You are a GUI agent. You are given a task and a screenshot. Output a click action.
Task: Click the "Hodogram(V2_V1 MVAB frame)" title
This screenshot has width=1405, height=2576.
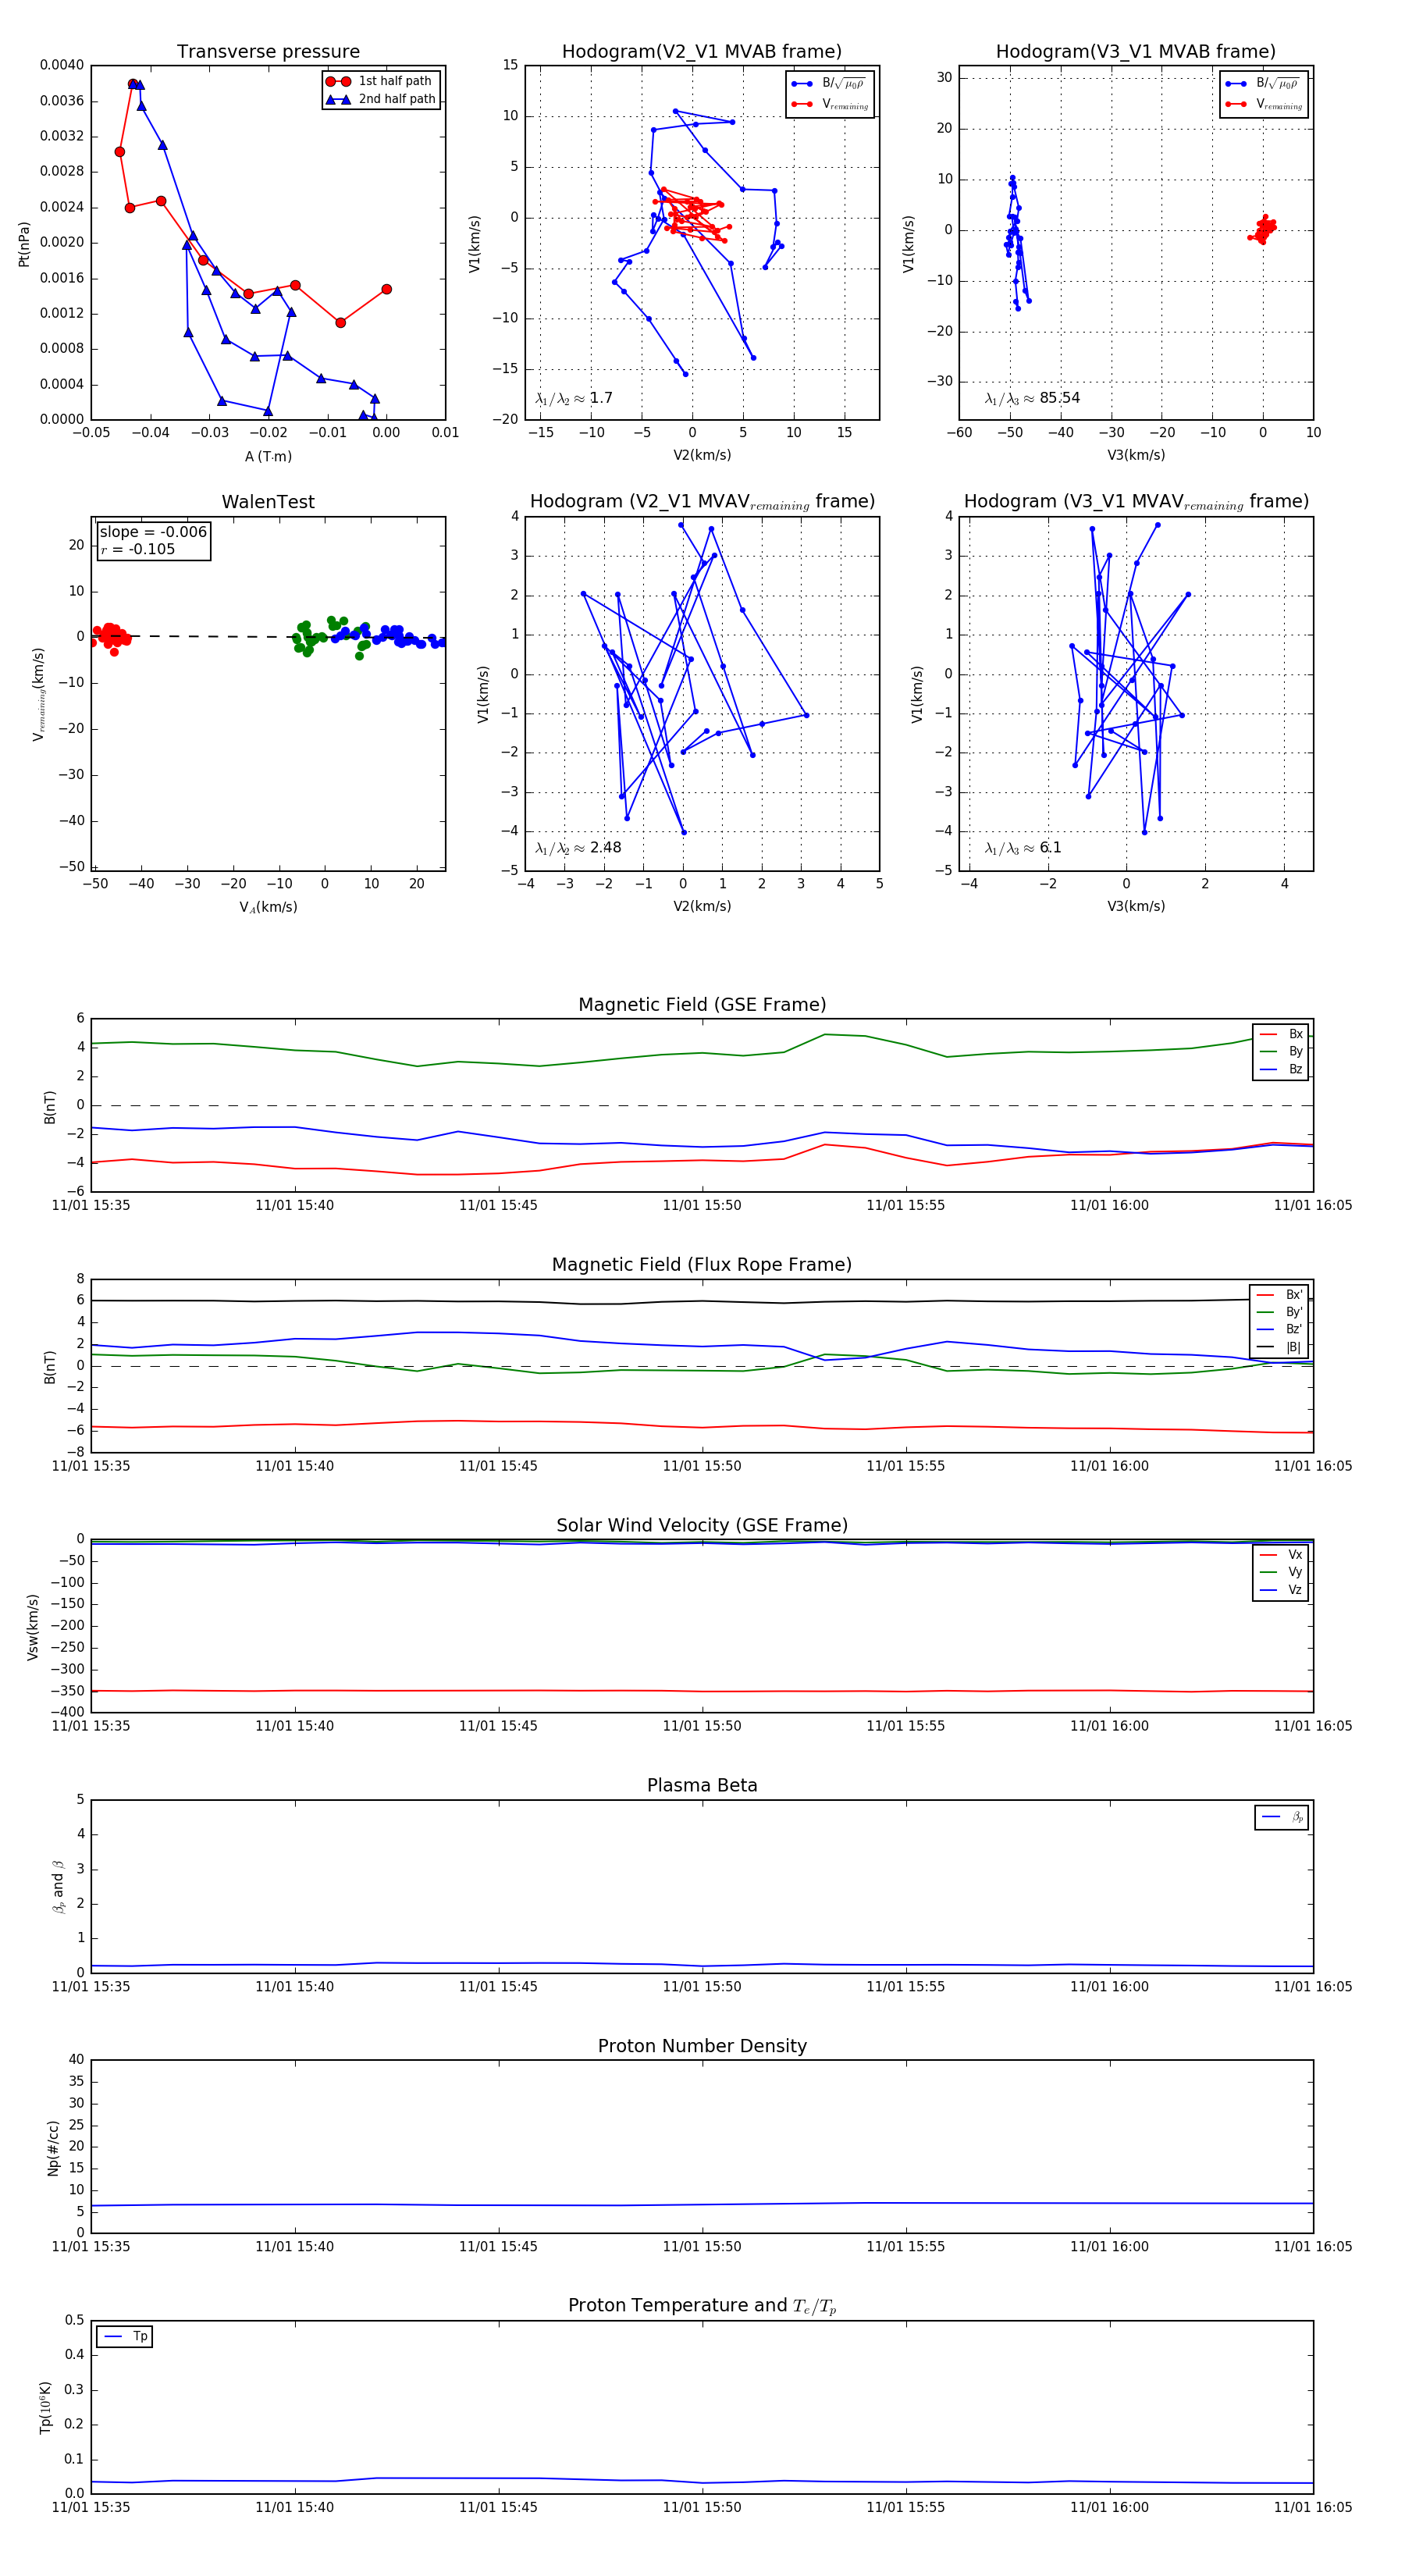click(x=702, y=52)
